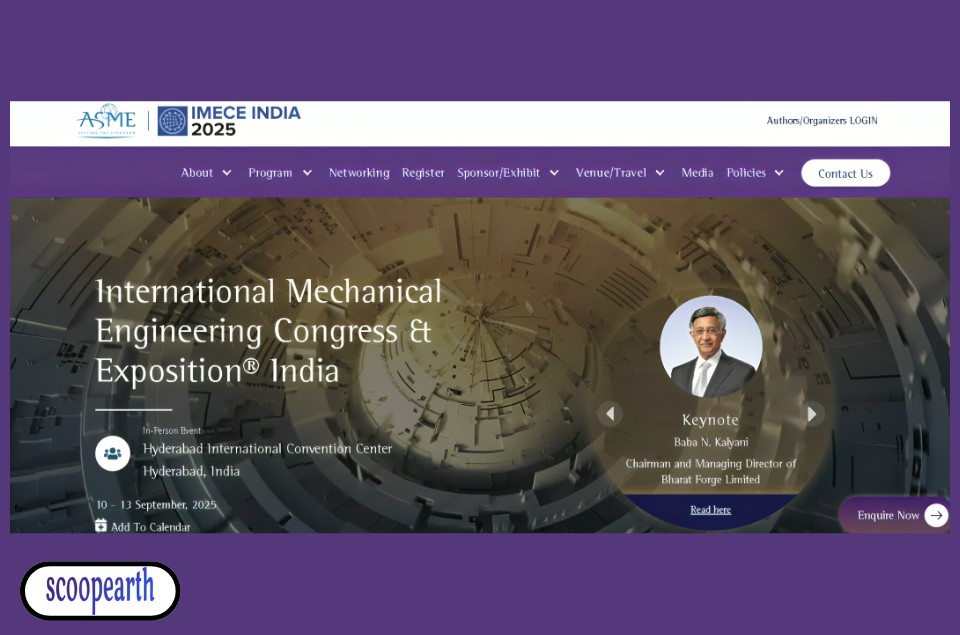Expand the Sponsor/Exhibit dropdown chevron
960x635 pixels.
click(554, 173)
